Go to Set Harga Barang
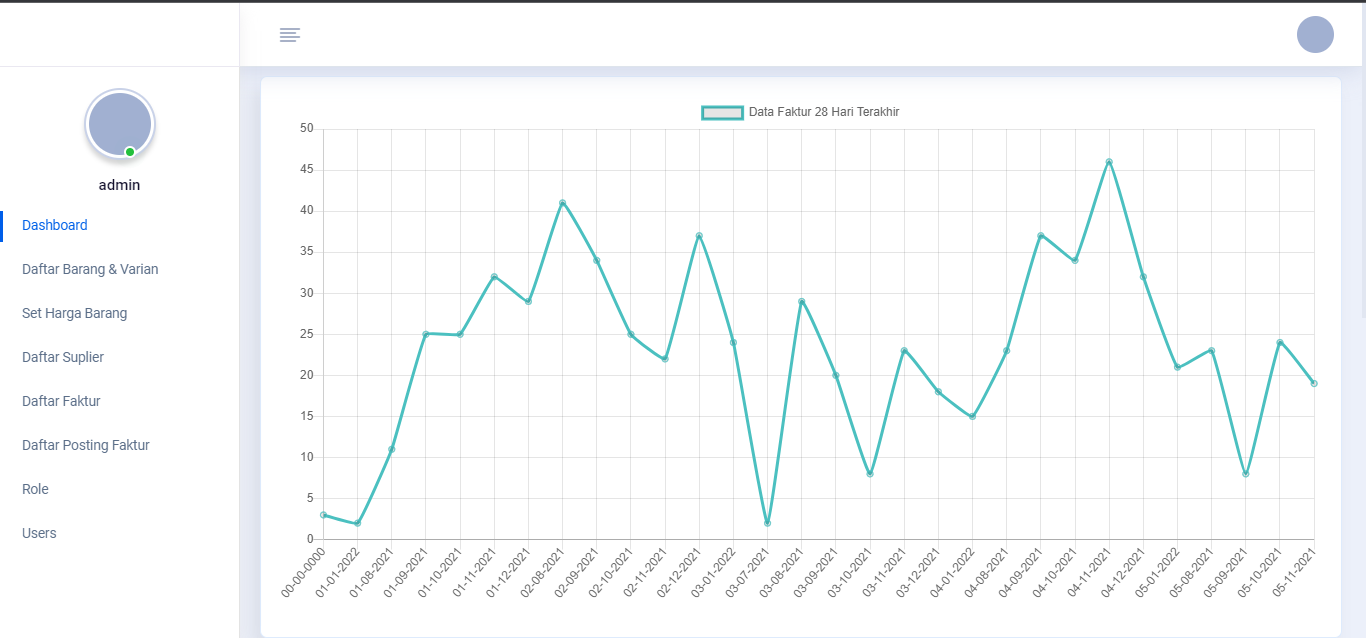 [x=75, y=313]
